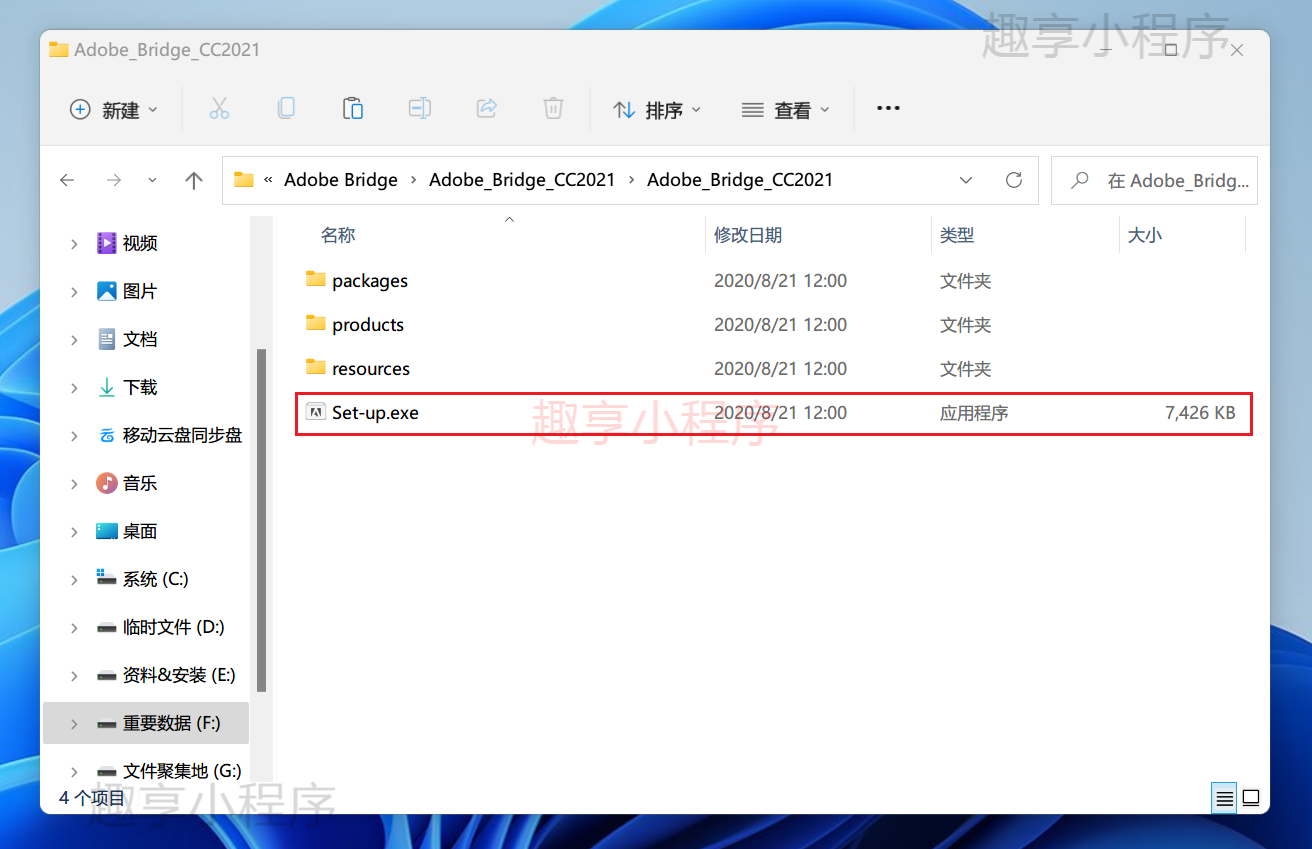Screen dimensions: 1312x849
Task: Click the Set-up.exe Adobe icon
Action: 316,412
